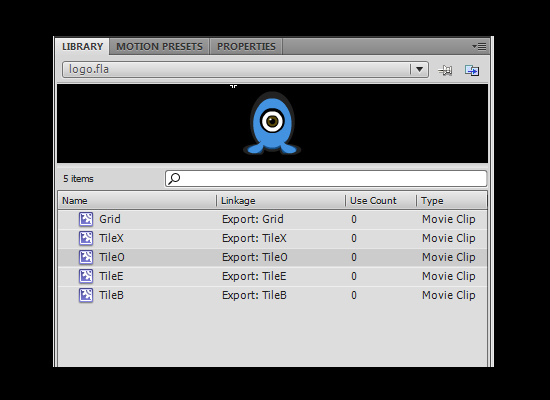Sort items by Linkage column header
The height and width of the screenshot is (400, 550).
(281, 201)
